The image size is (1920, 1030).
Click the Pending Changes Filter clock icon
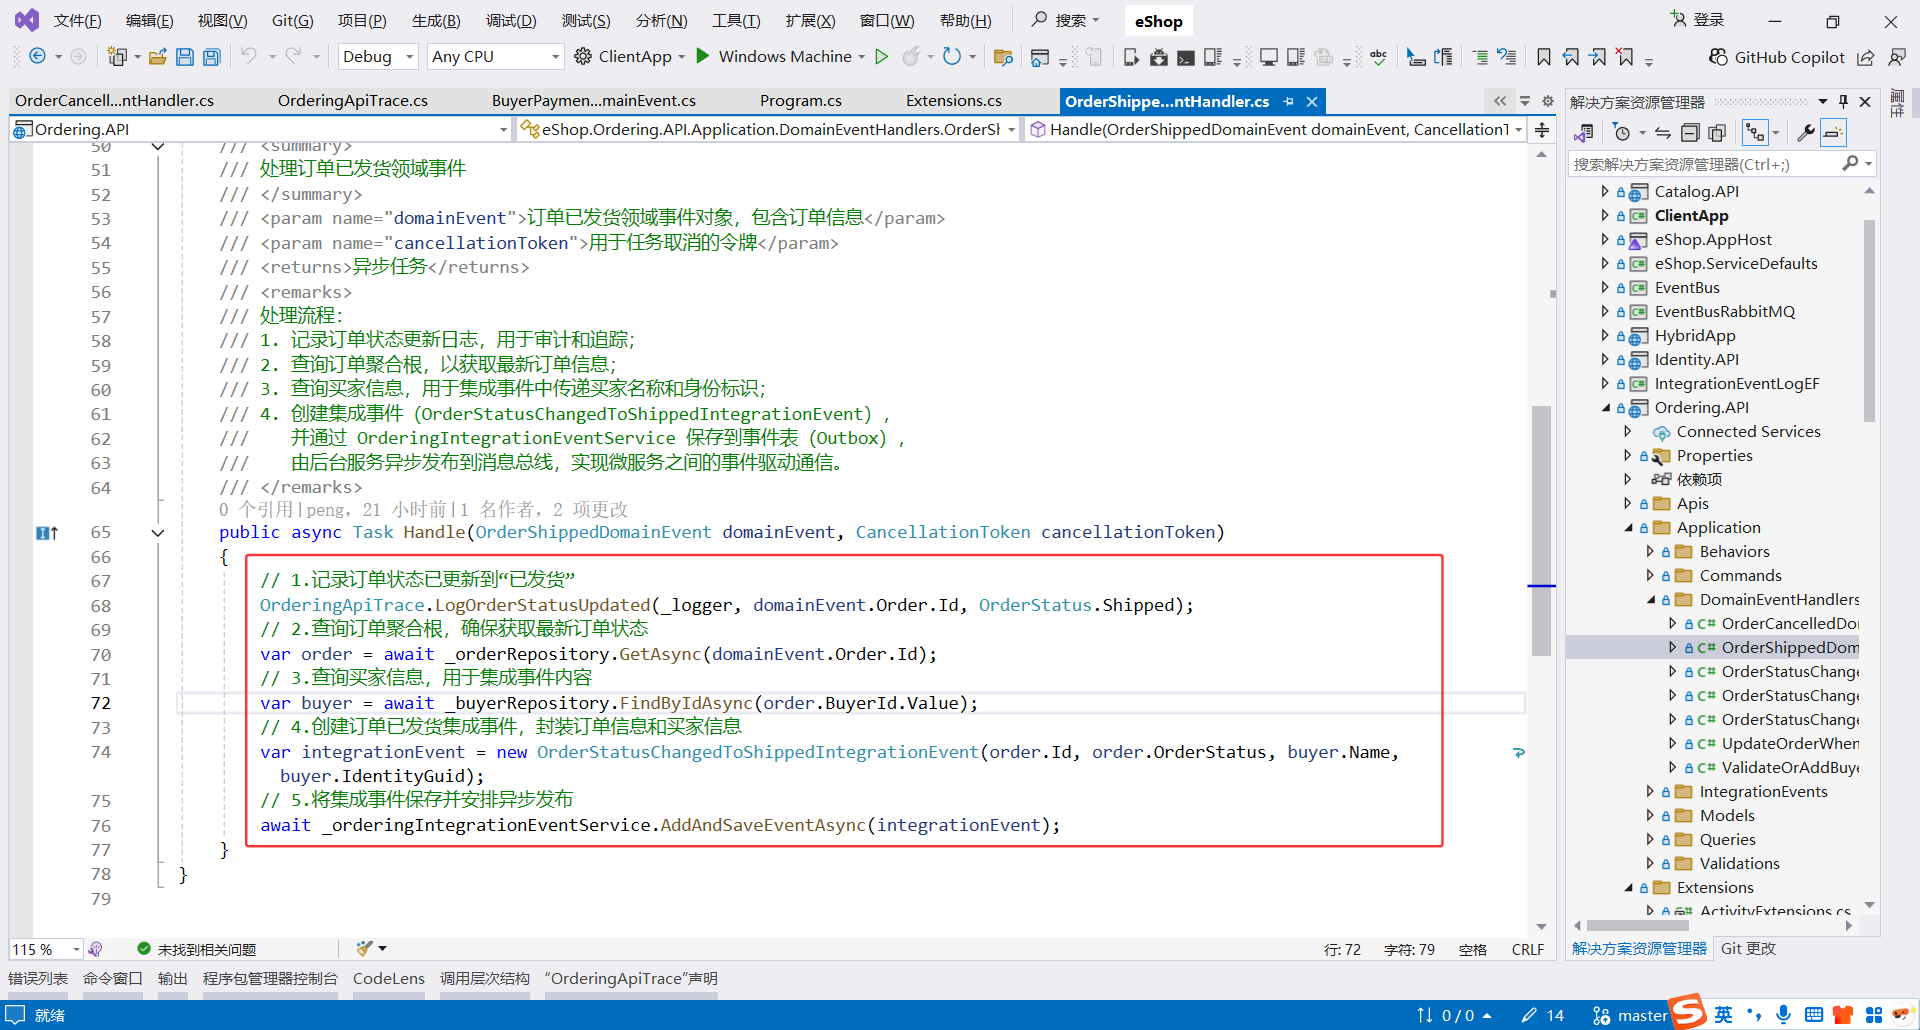point(1622,133)
